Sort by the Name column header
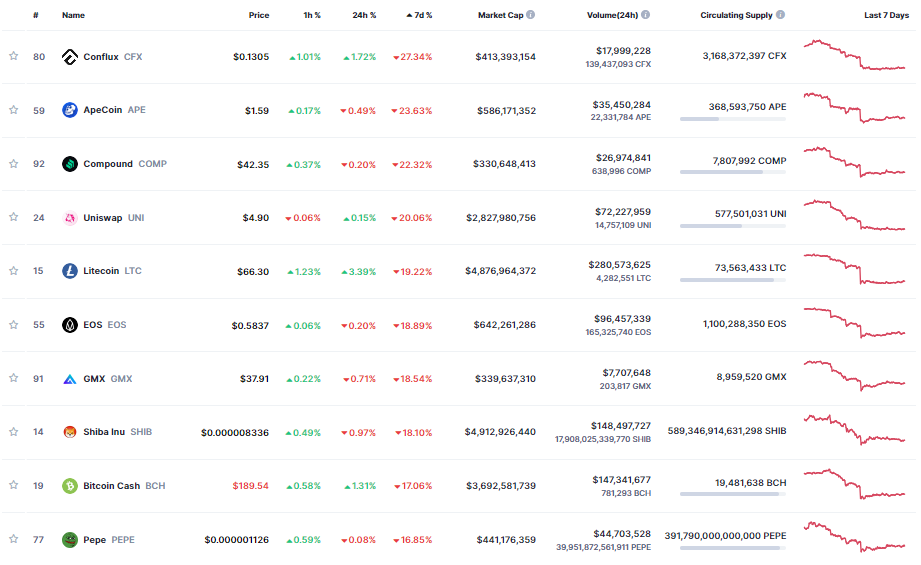This screenshot has width=921, height=565. (x=73, y=16)
